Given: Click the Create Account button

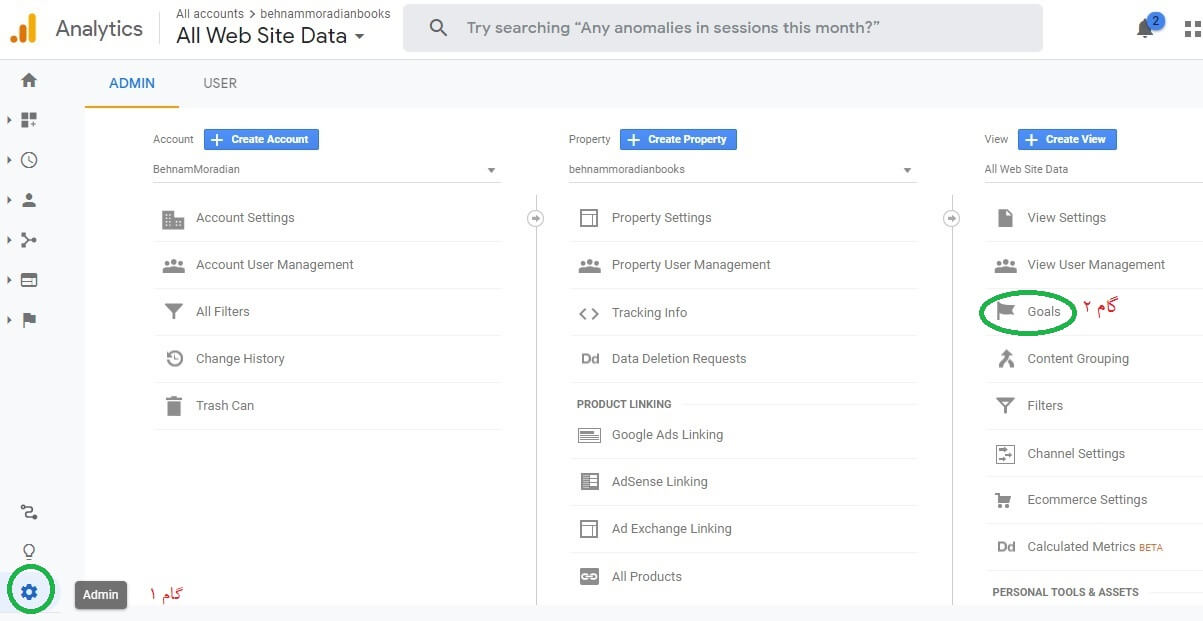Looking at the screenshot, I should coord(261,139).
